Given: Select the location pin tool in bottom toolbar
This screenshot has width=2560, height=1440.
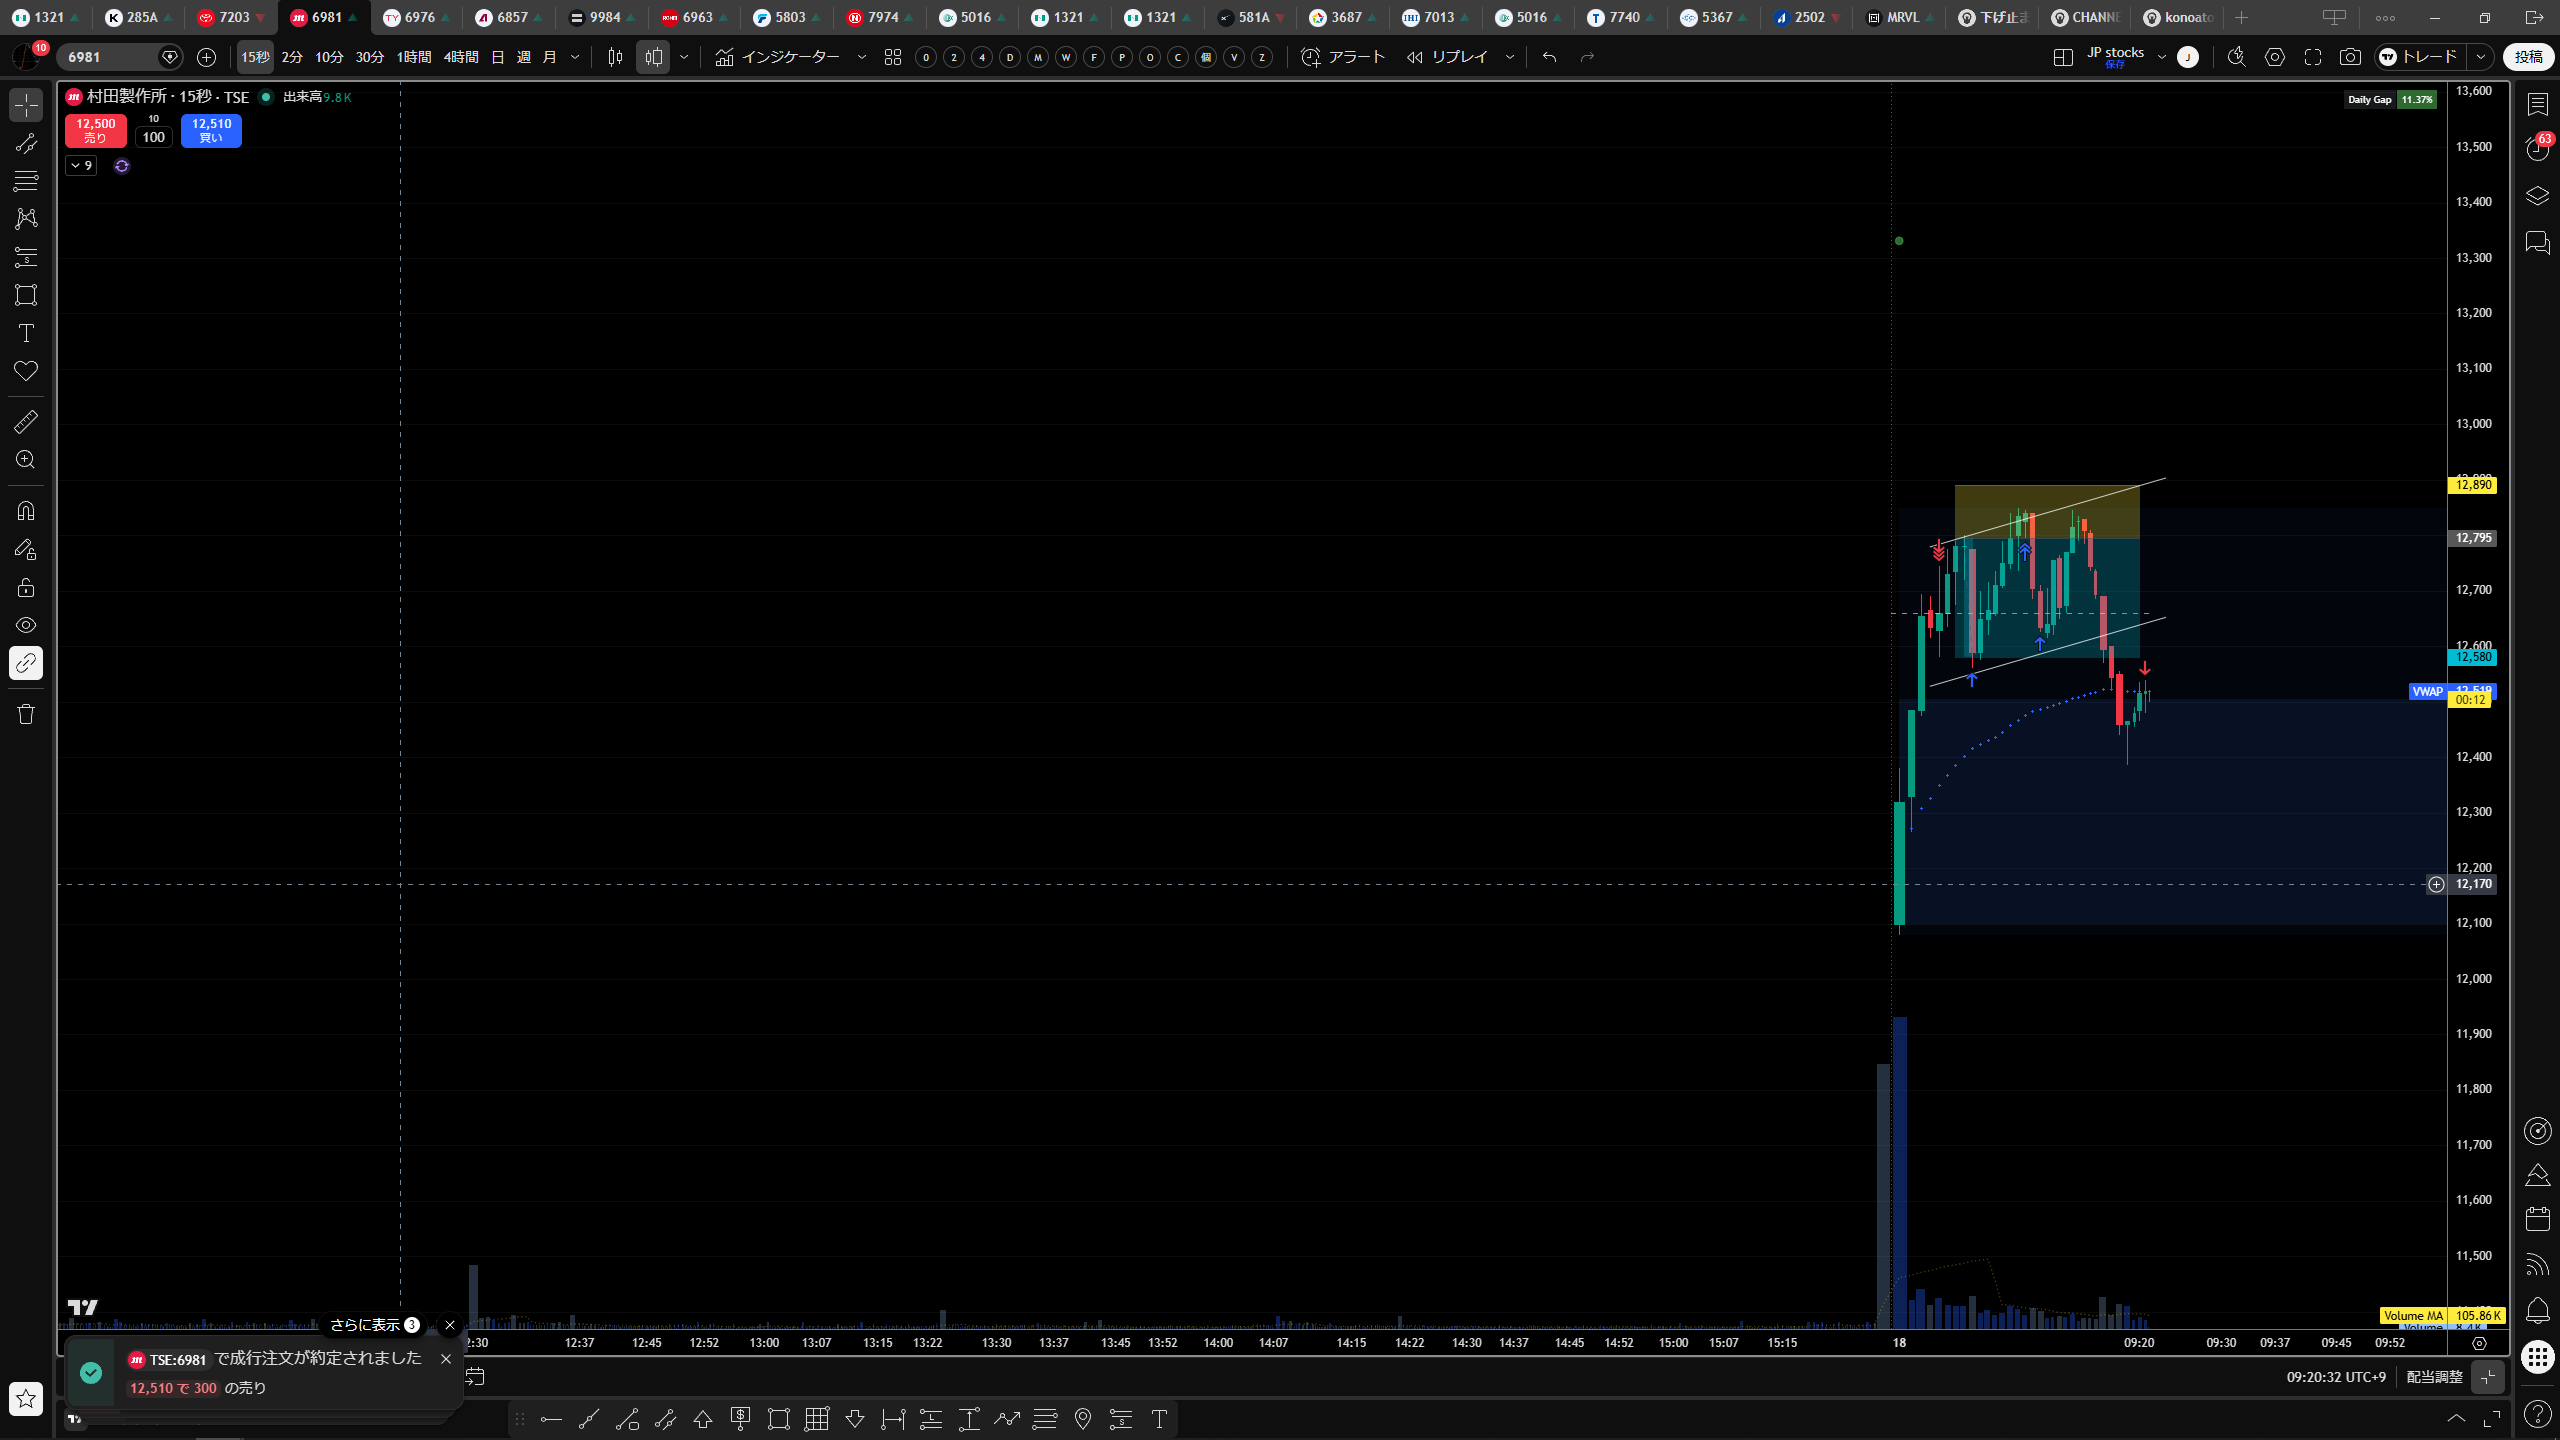Looking at the screenshot, I should (1083, 1419).
